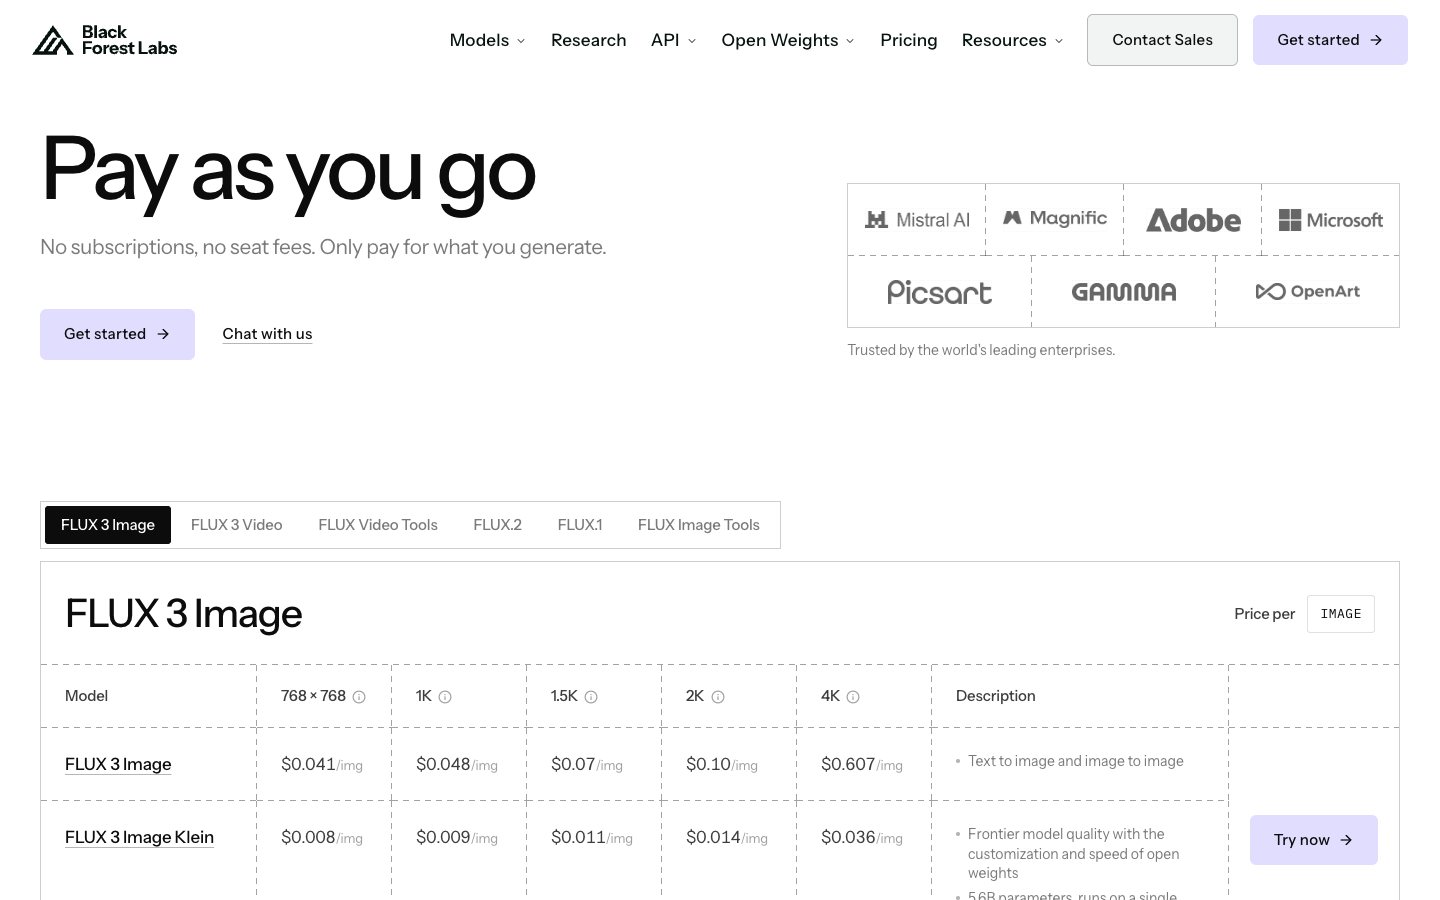The image size is (1440, 900).
Task: Click "Text to image and image to image"
Action: pos(1076,761)
